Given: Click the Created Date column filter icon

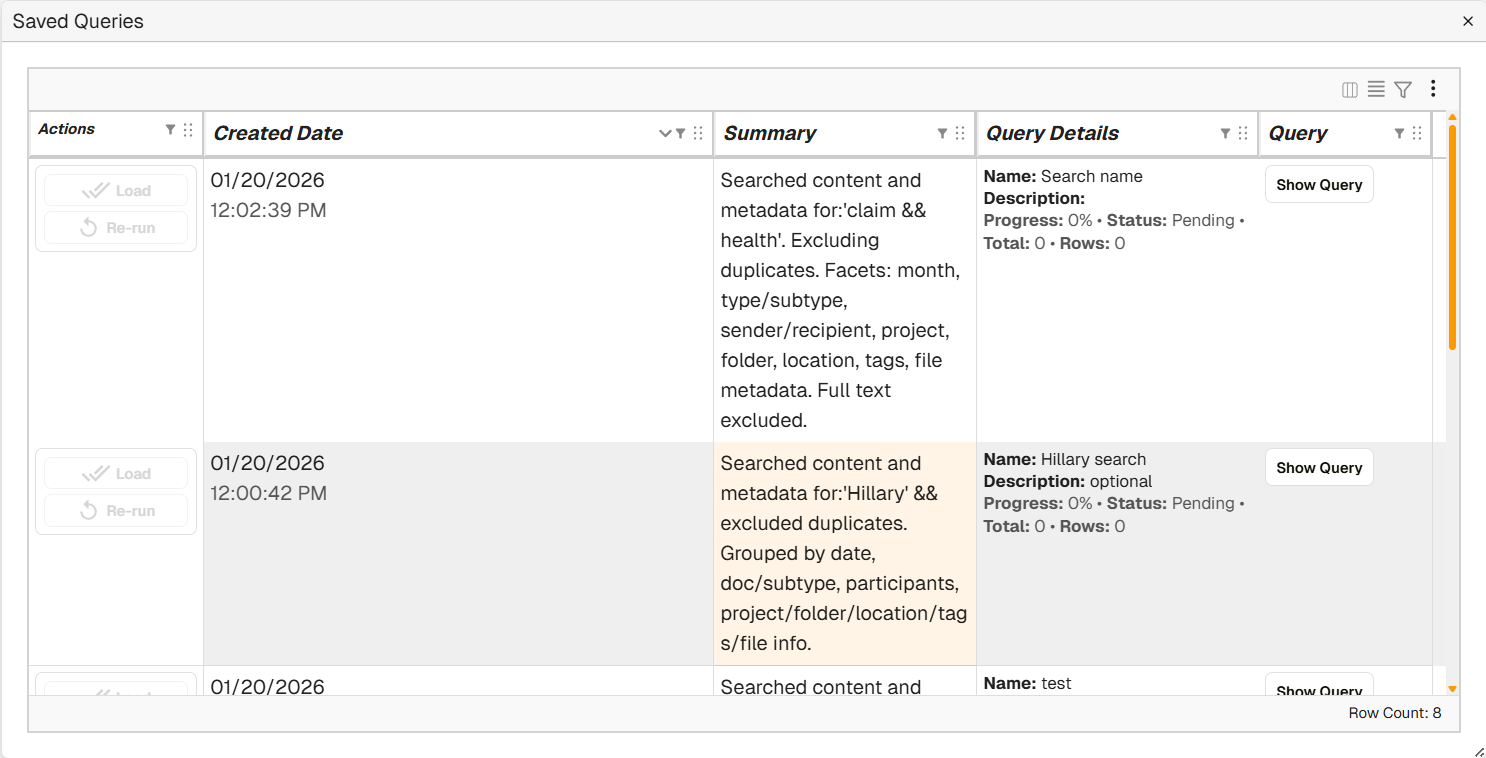Looking at the screenshot, I should [681, 133].
